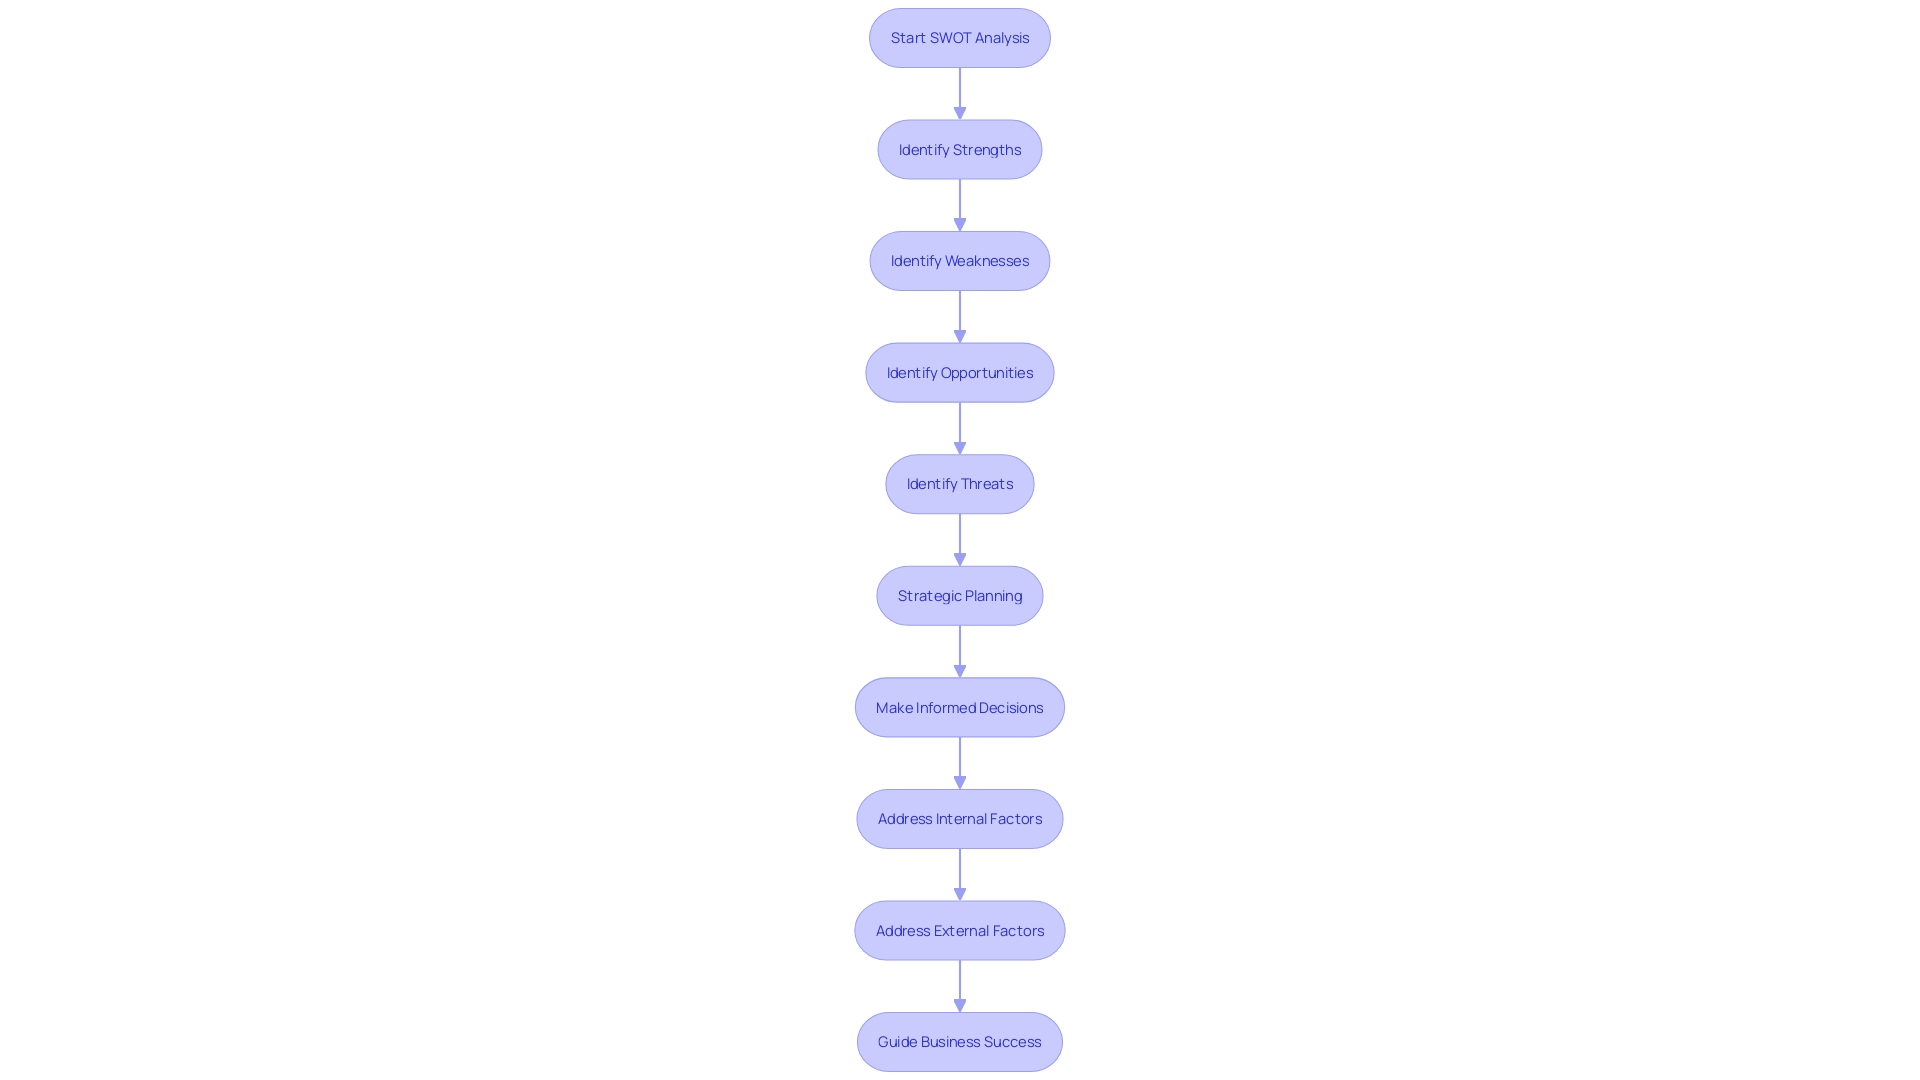Select the Identify Opportunities node

(959, 372)
